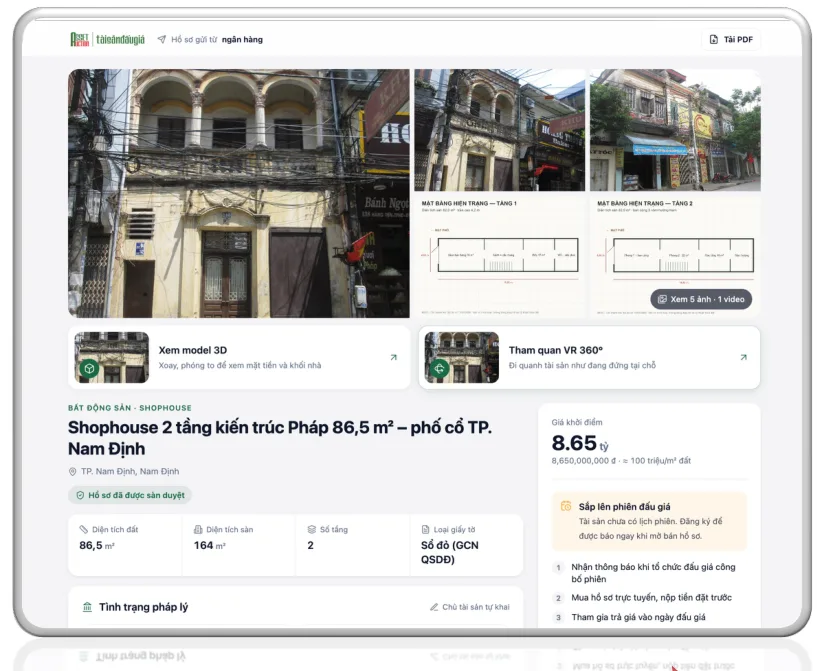The image size is (837, 671).
Task: Click the 8,650,000,000 đ price detail line
Action: pyautogui.click(x=621, y=461)
